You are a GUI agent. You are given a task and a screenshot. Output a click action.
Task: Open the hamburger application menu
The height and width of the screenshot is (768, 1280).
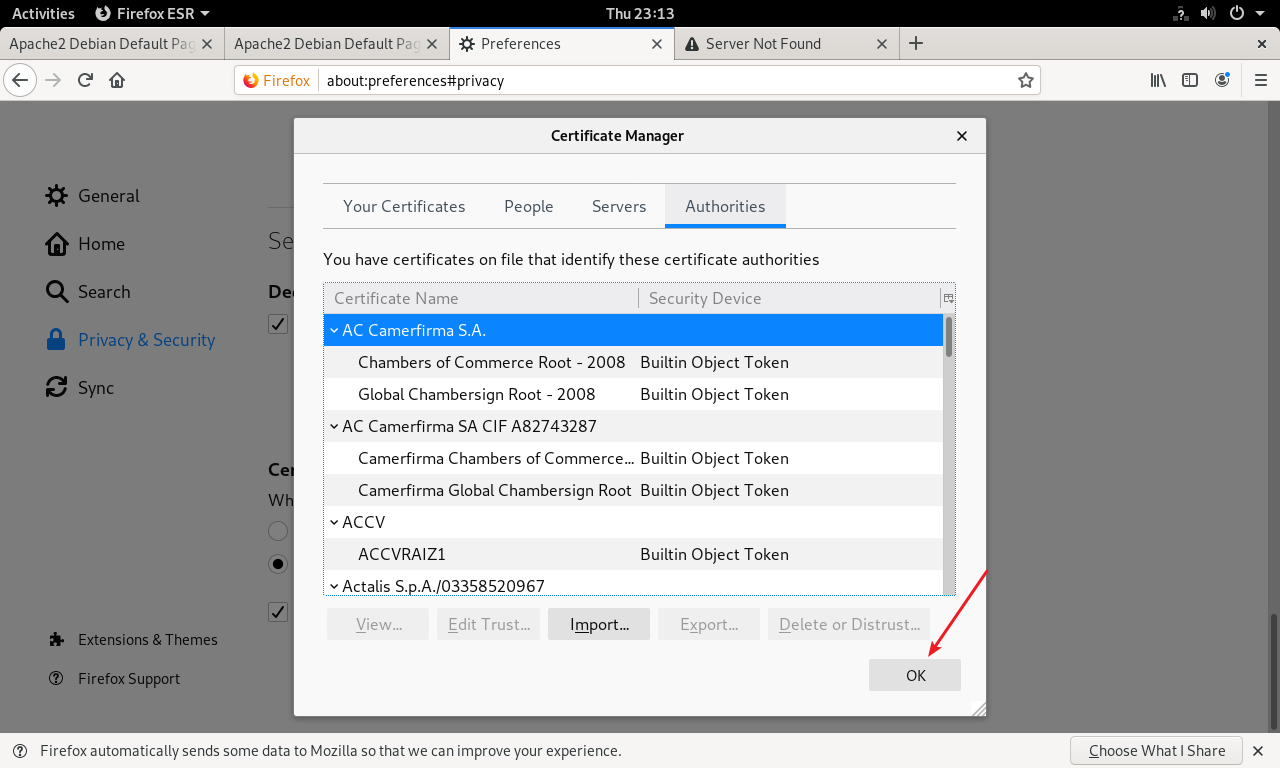click(1261, 80)
